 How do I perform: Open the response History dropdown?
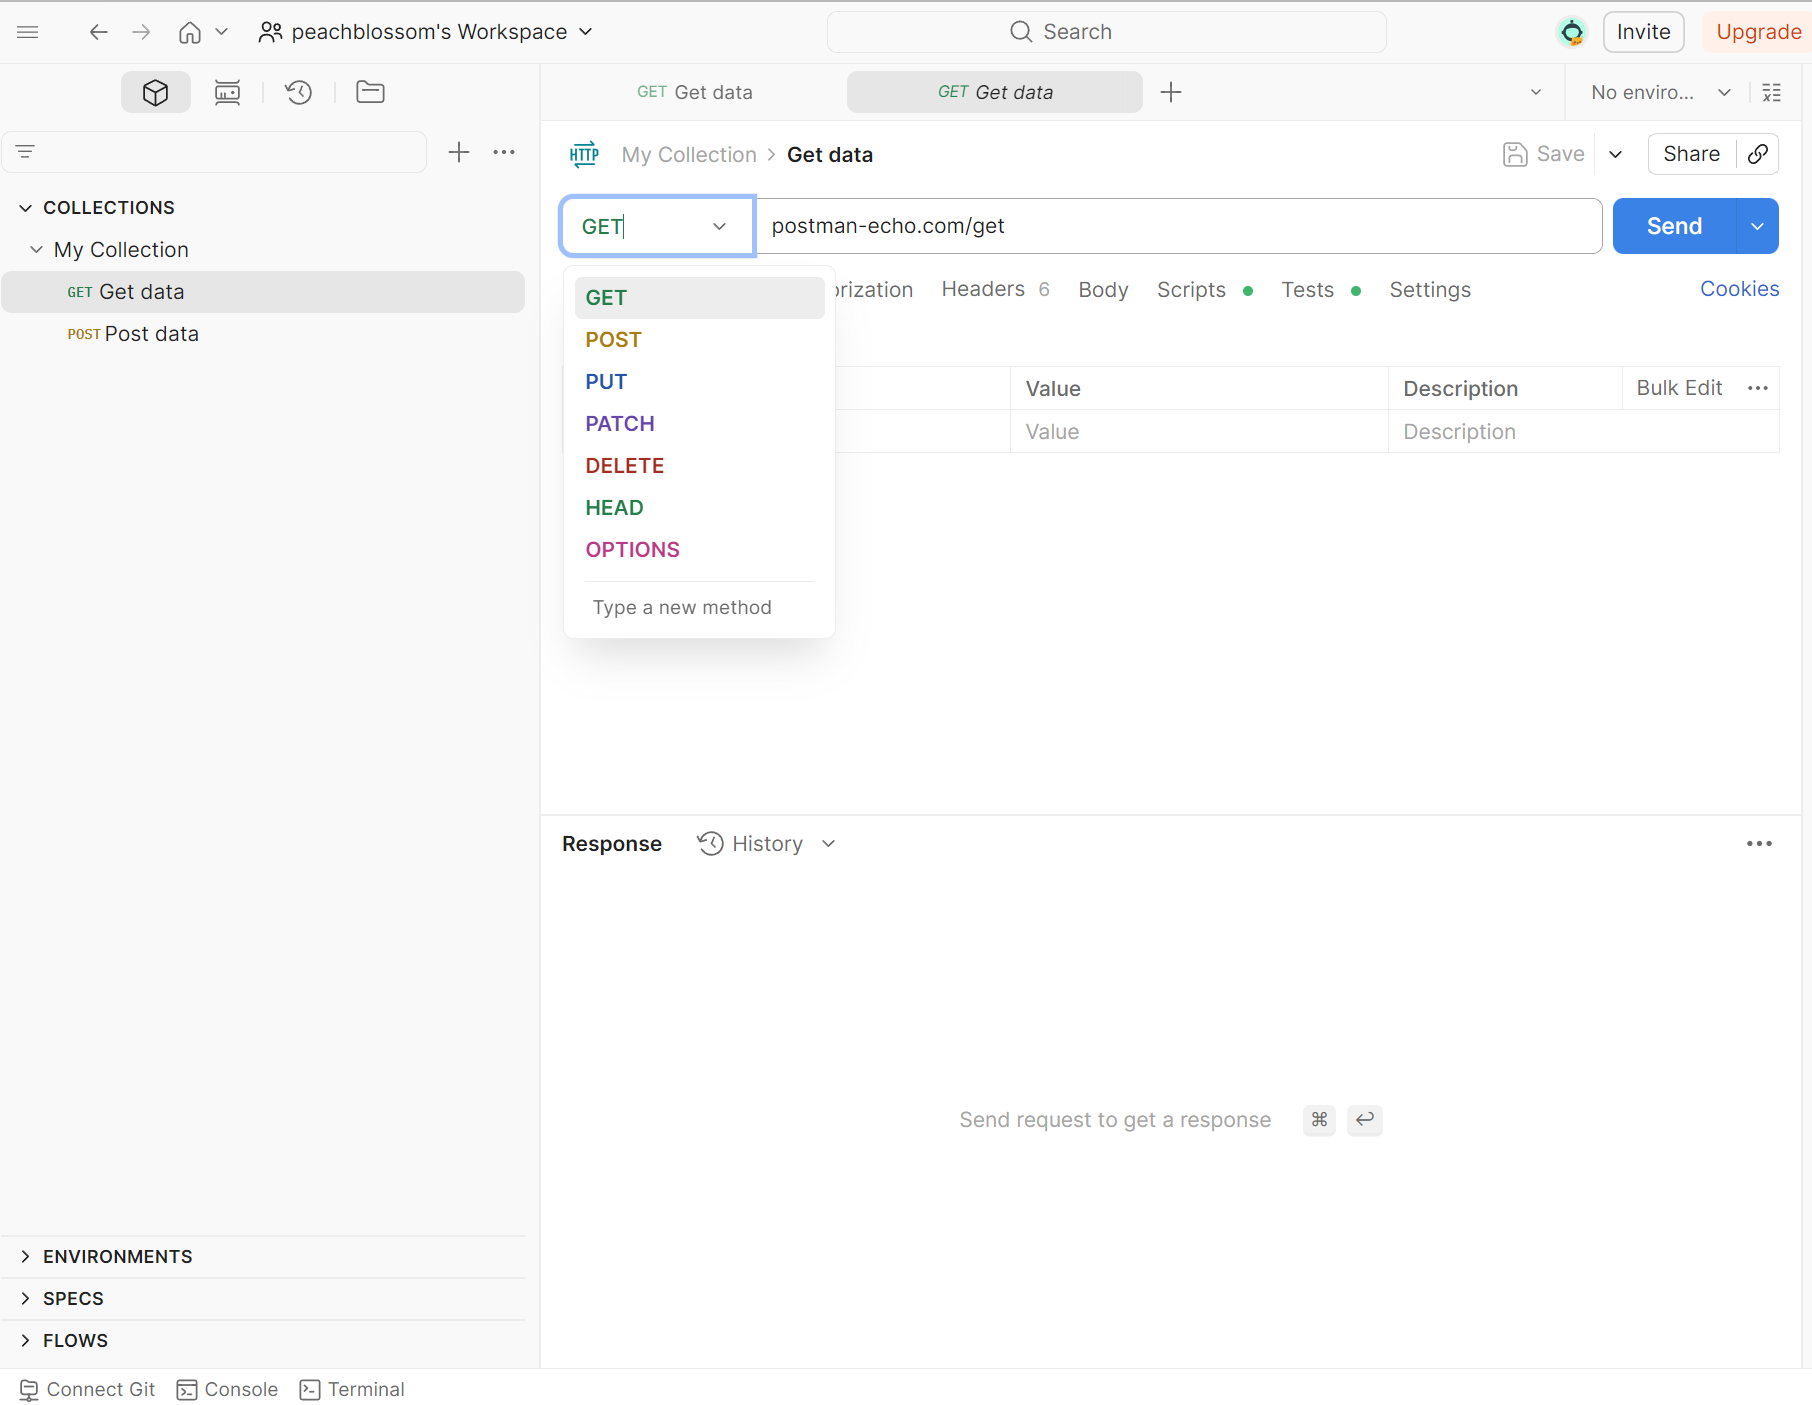coord(767,844)
